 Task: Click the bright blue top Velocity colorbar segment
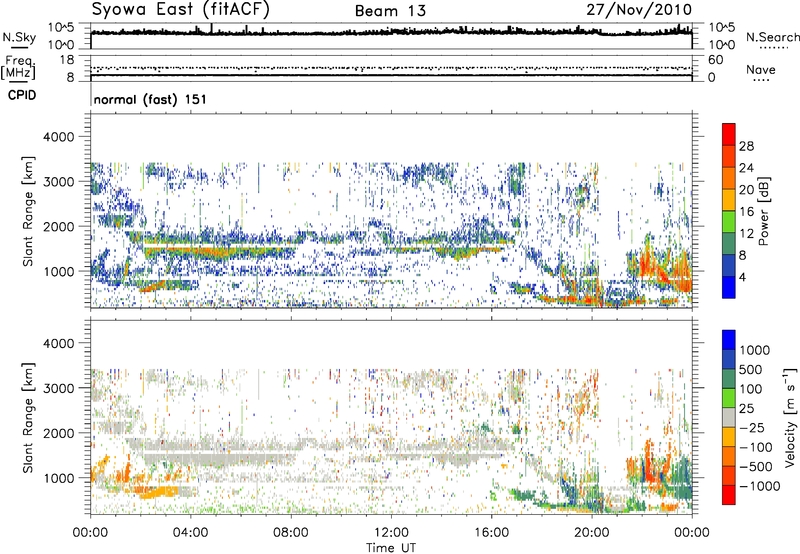729,340
